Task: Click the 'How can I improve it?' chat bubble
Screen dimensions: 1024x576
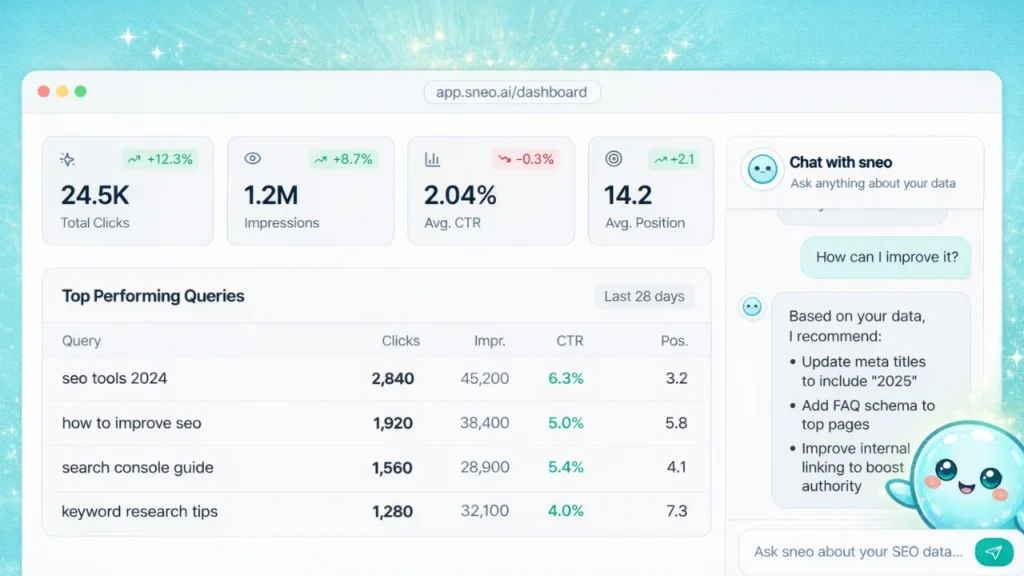Action: (x=884, y=257)
